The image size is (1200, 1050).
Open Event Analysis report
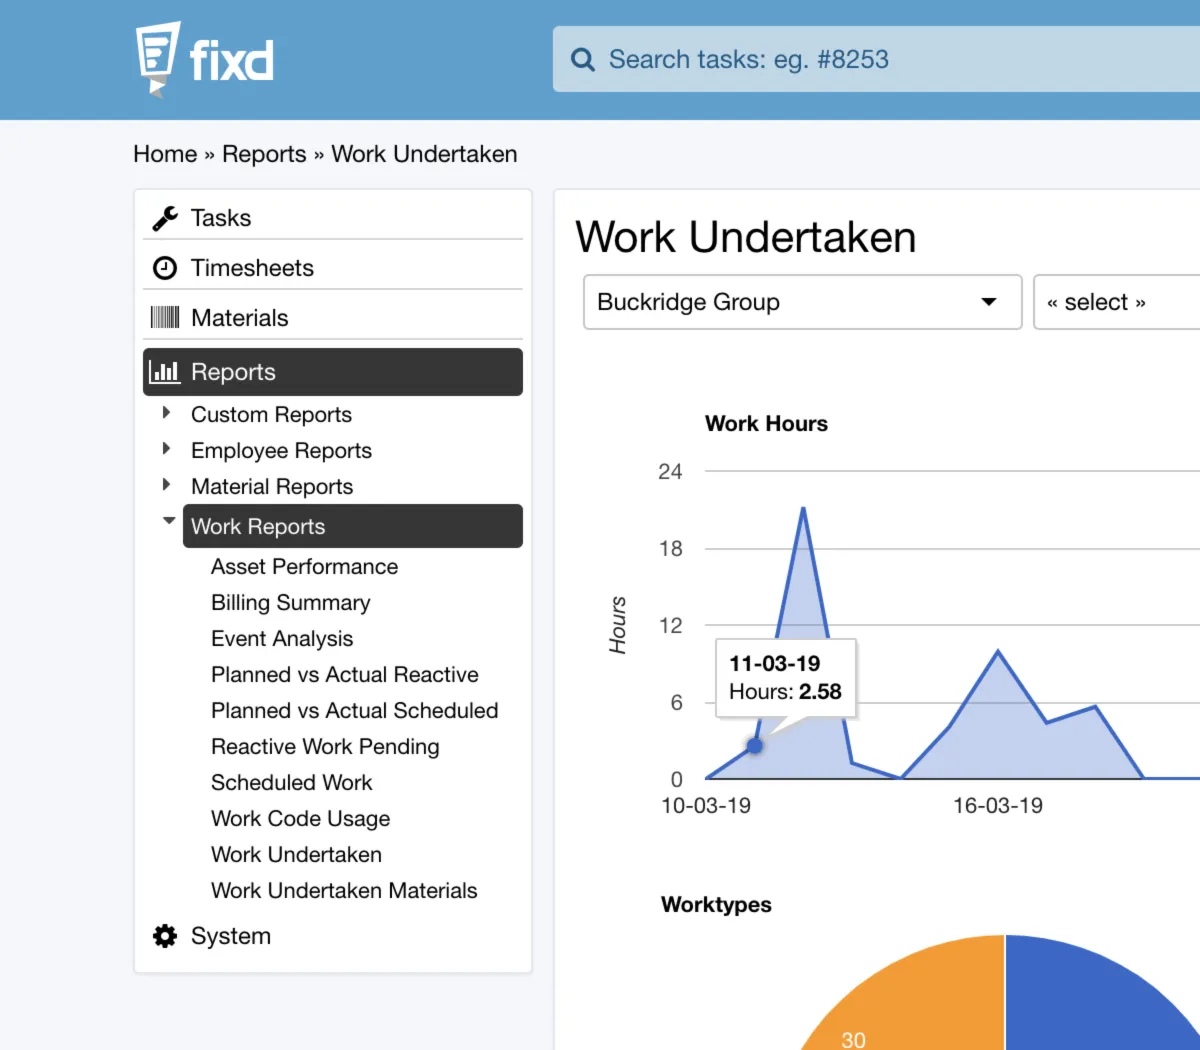point(282,639)
